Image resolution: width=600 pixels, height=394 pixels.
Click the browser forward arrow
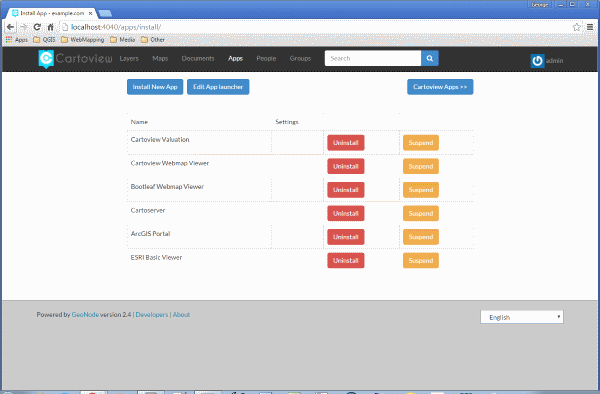click(x=24, y=27)
